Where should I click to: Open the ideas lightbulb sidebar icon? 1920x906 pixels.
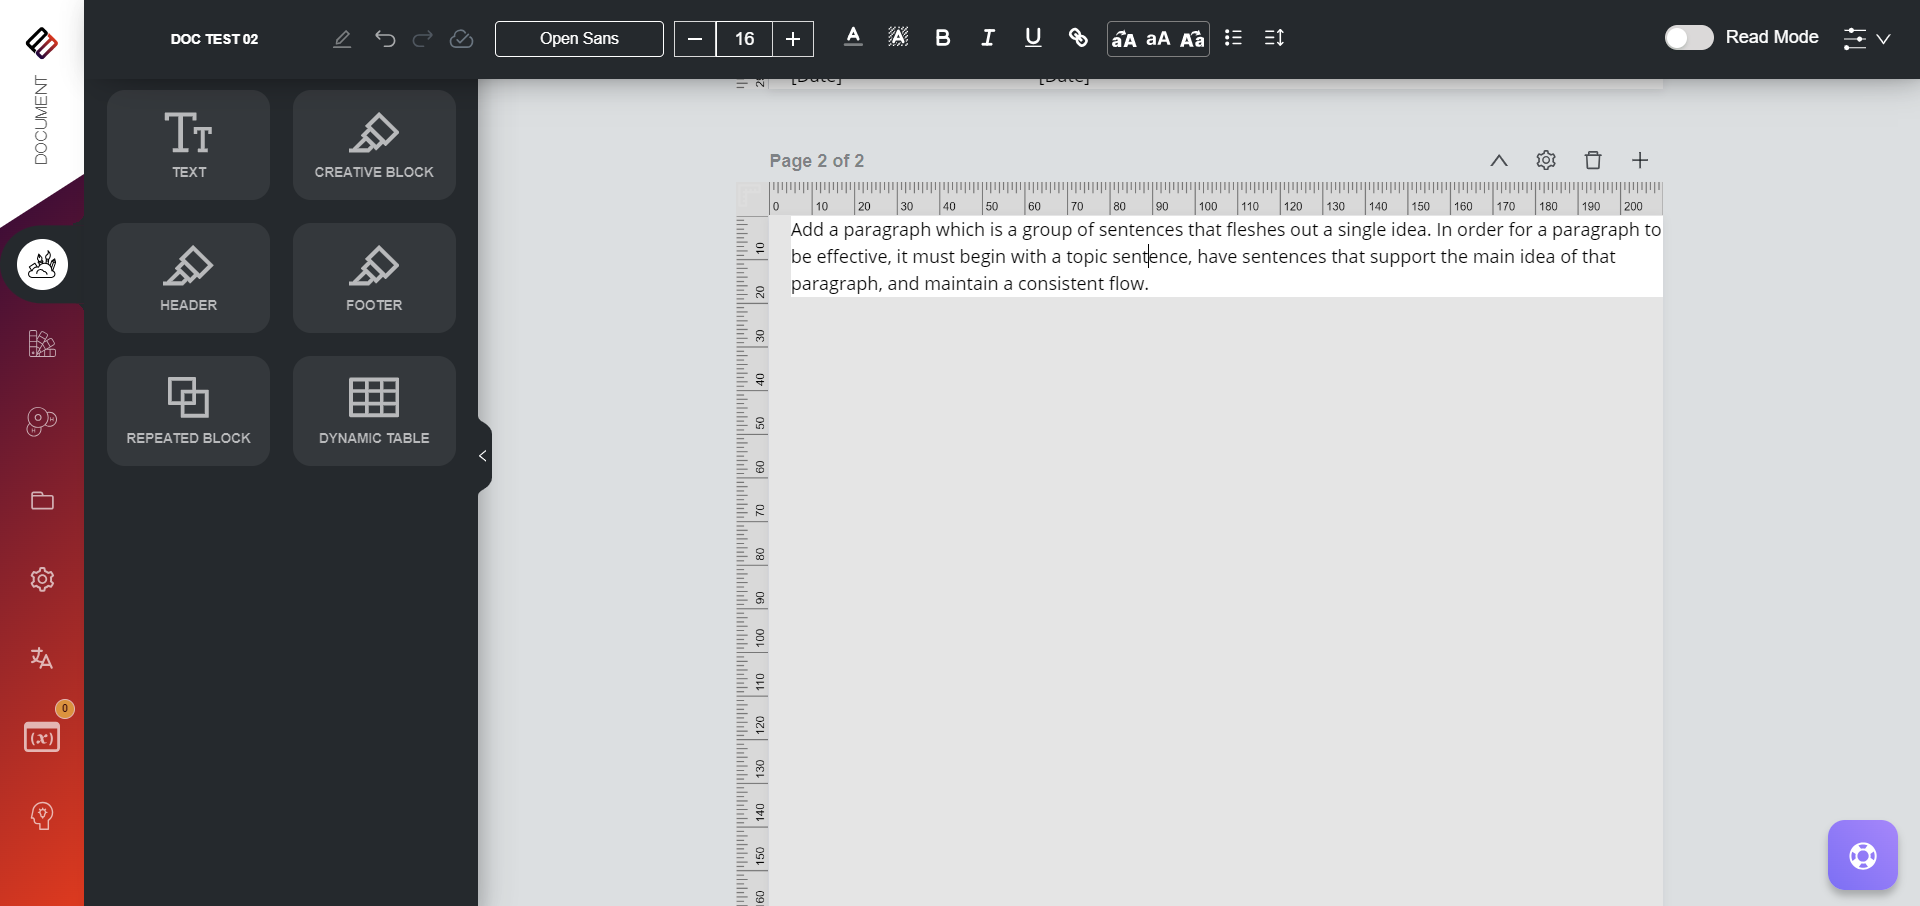[x=41, y=816]
